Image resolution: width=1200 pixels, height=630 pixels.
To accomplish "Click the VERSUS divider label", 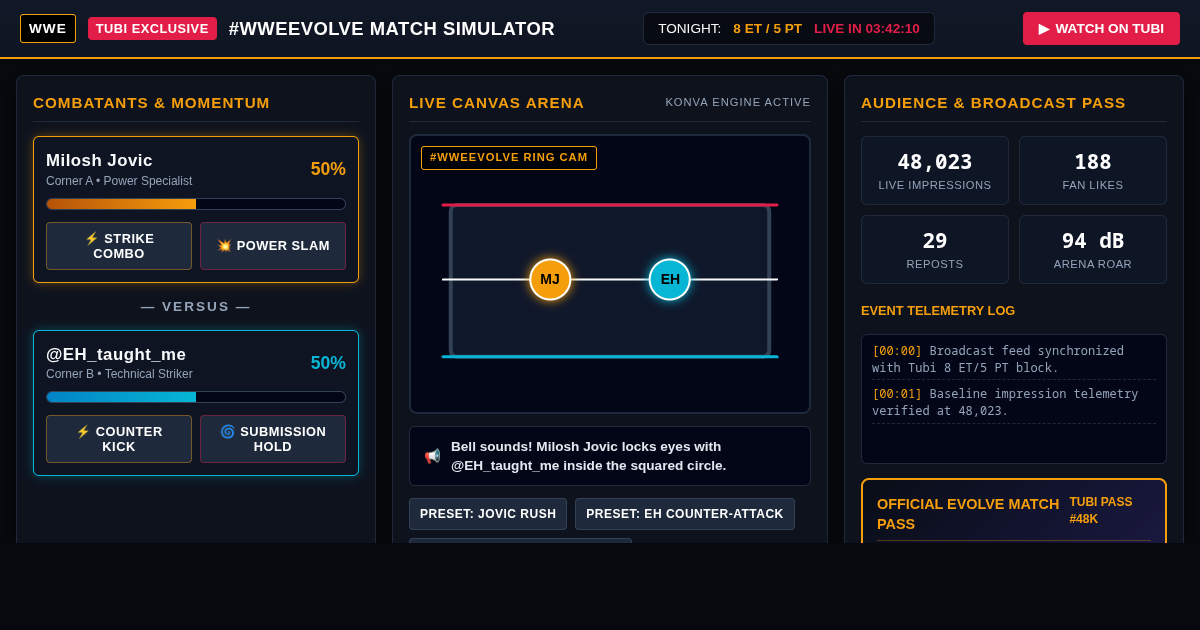I will pos(196,306).
